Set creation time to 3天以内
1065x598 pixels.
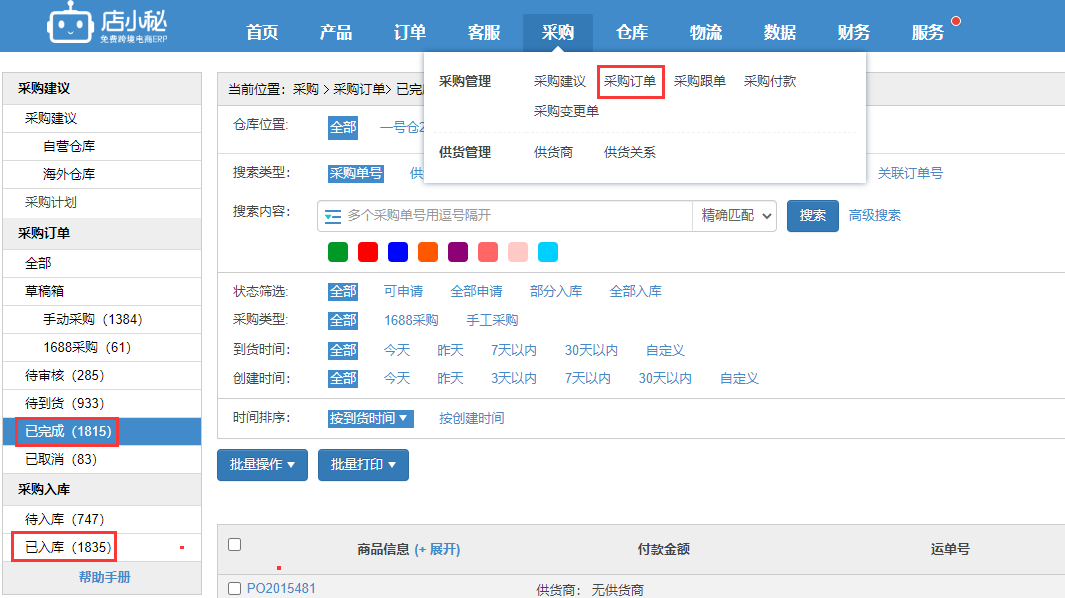[x=514, y=379]
